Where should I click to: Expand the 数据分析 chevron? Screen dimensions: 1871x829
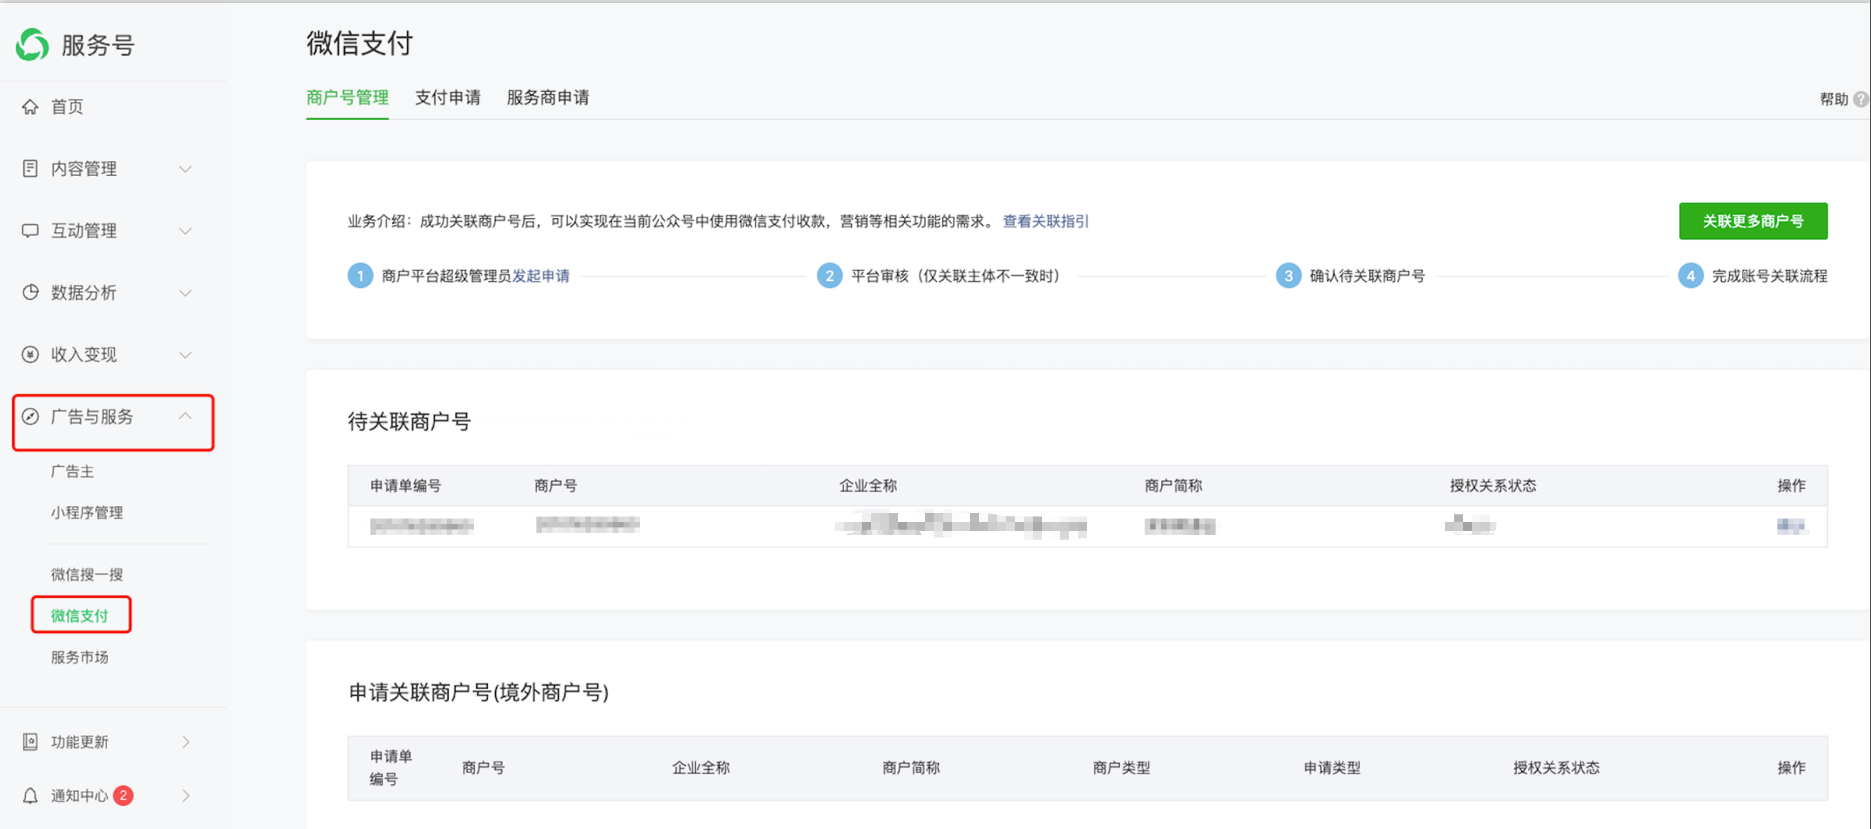coord(185,293)
